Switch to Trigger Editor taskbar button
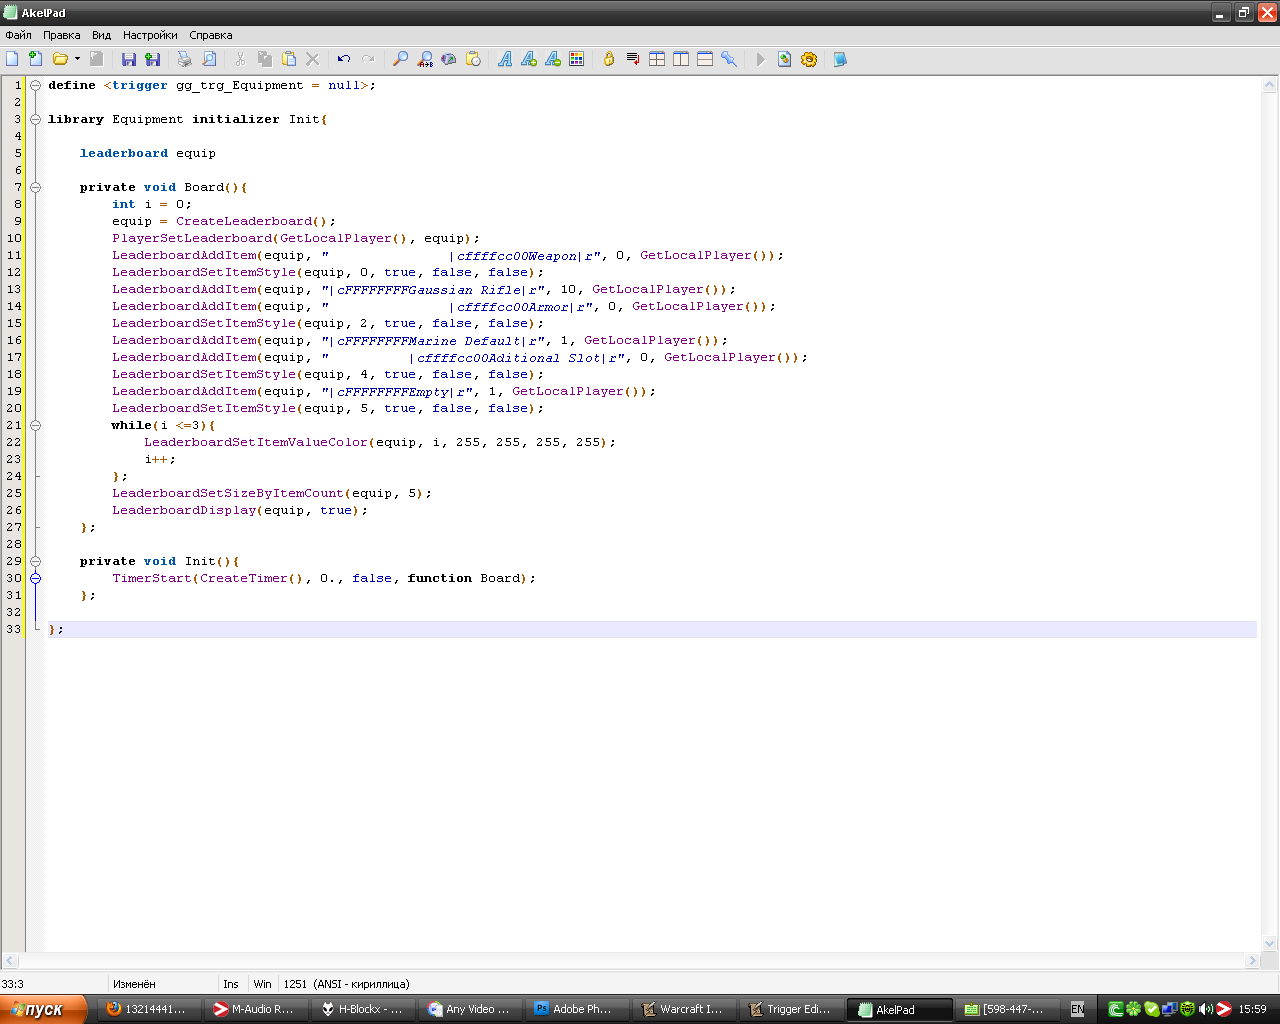The image size is (1280, 1024). point(789,1009)
